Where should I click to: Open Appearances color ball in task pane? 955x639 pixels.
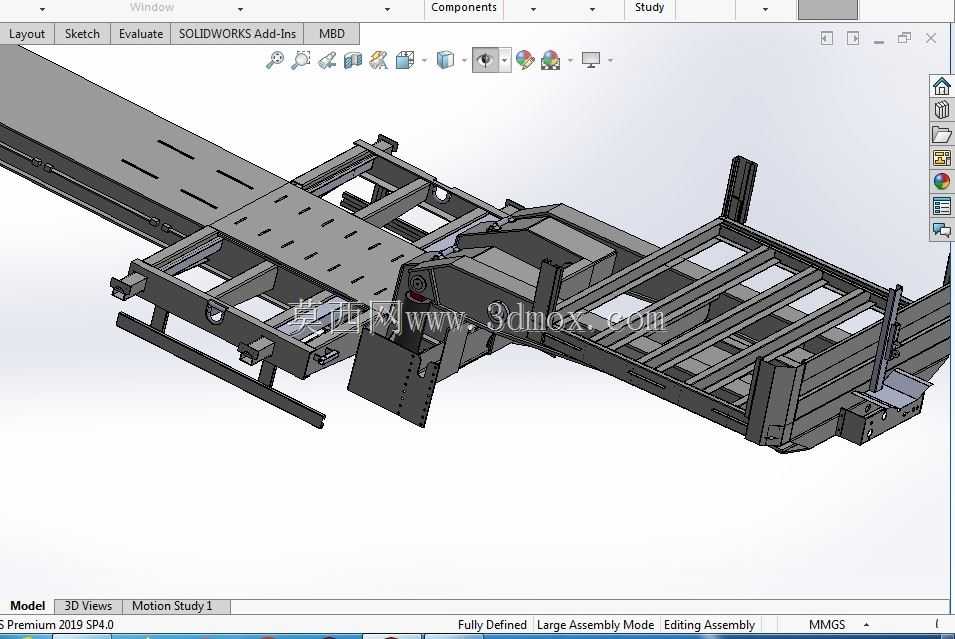(942, 182)
